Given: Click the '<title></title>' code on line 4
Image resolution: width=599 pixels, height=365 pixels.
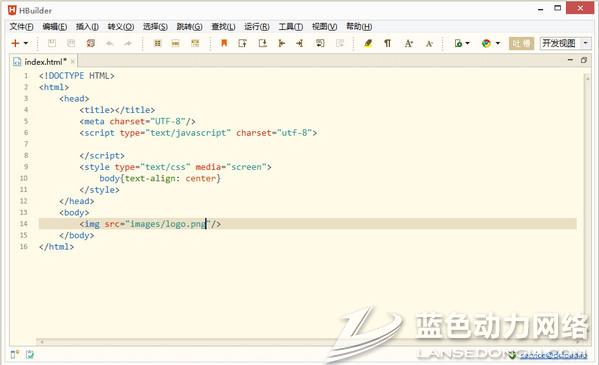Looking at the screenshot, I should (x=117, y=110).
